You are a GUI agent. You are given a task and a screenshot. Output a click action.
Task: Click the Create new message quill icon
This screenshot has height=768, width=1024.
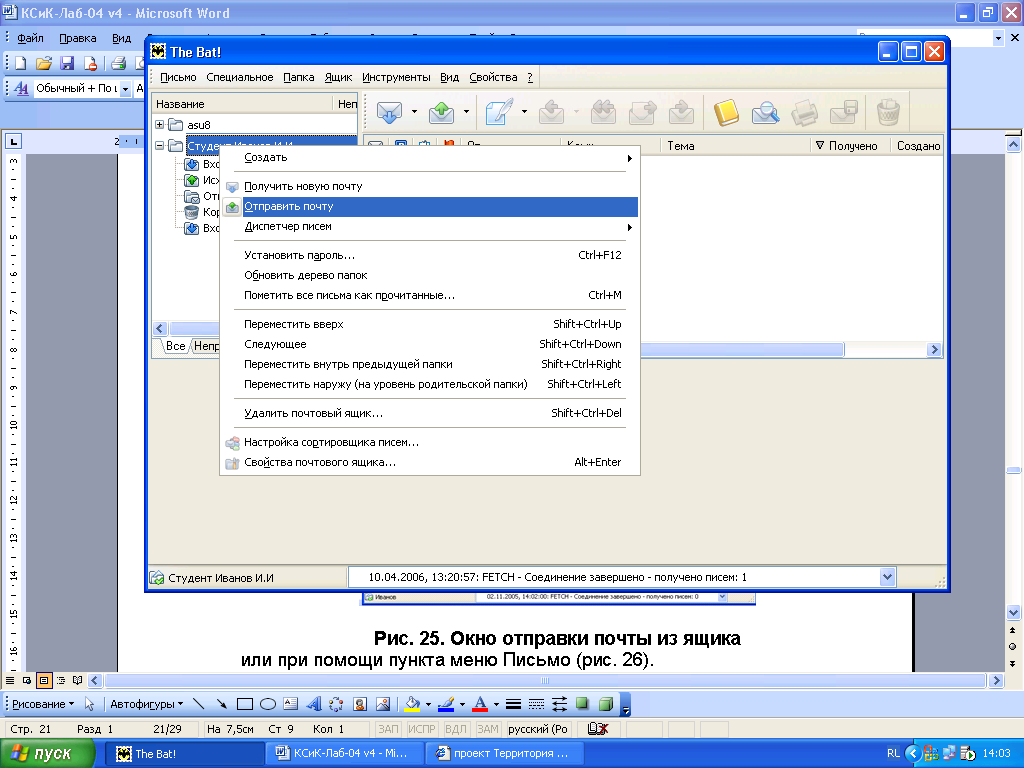(x=499, y=112)
